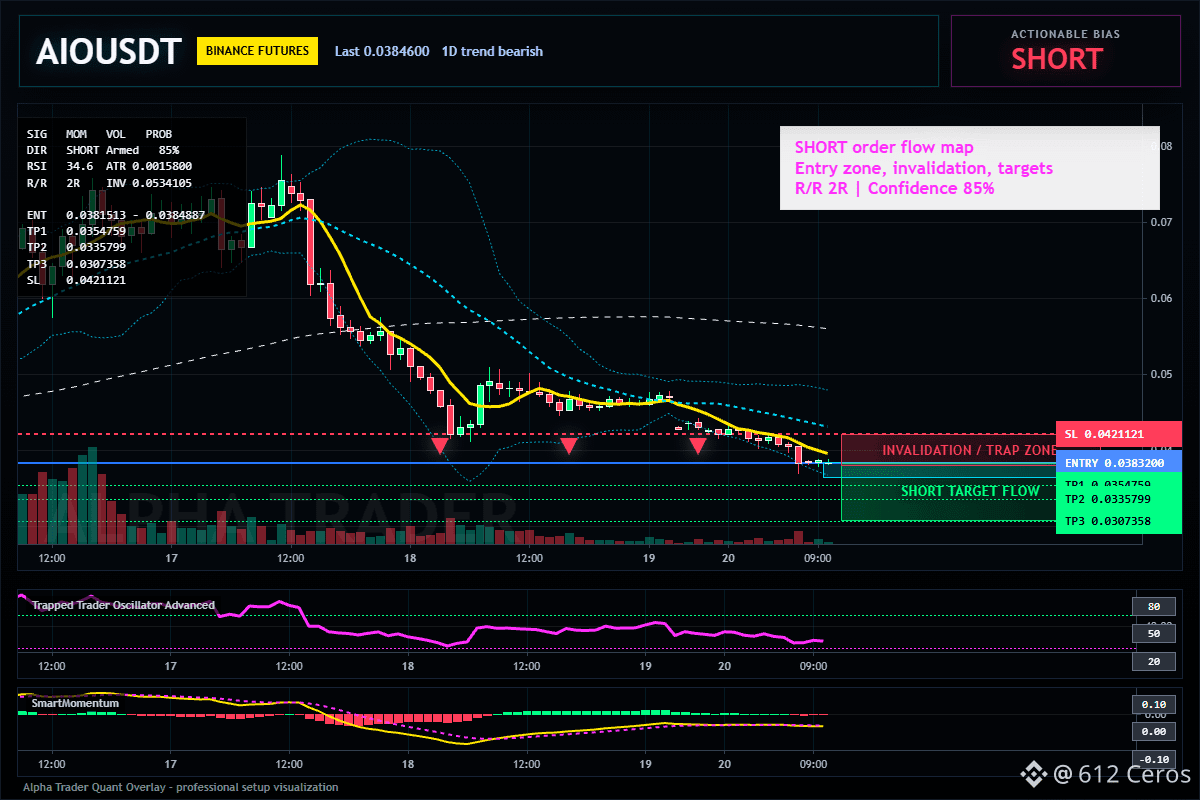Click the SmartMomentum indicator title
This screenshot has width=1200, height=800.
[75, 703]
